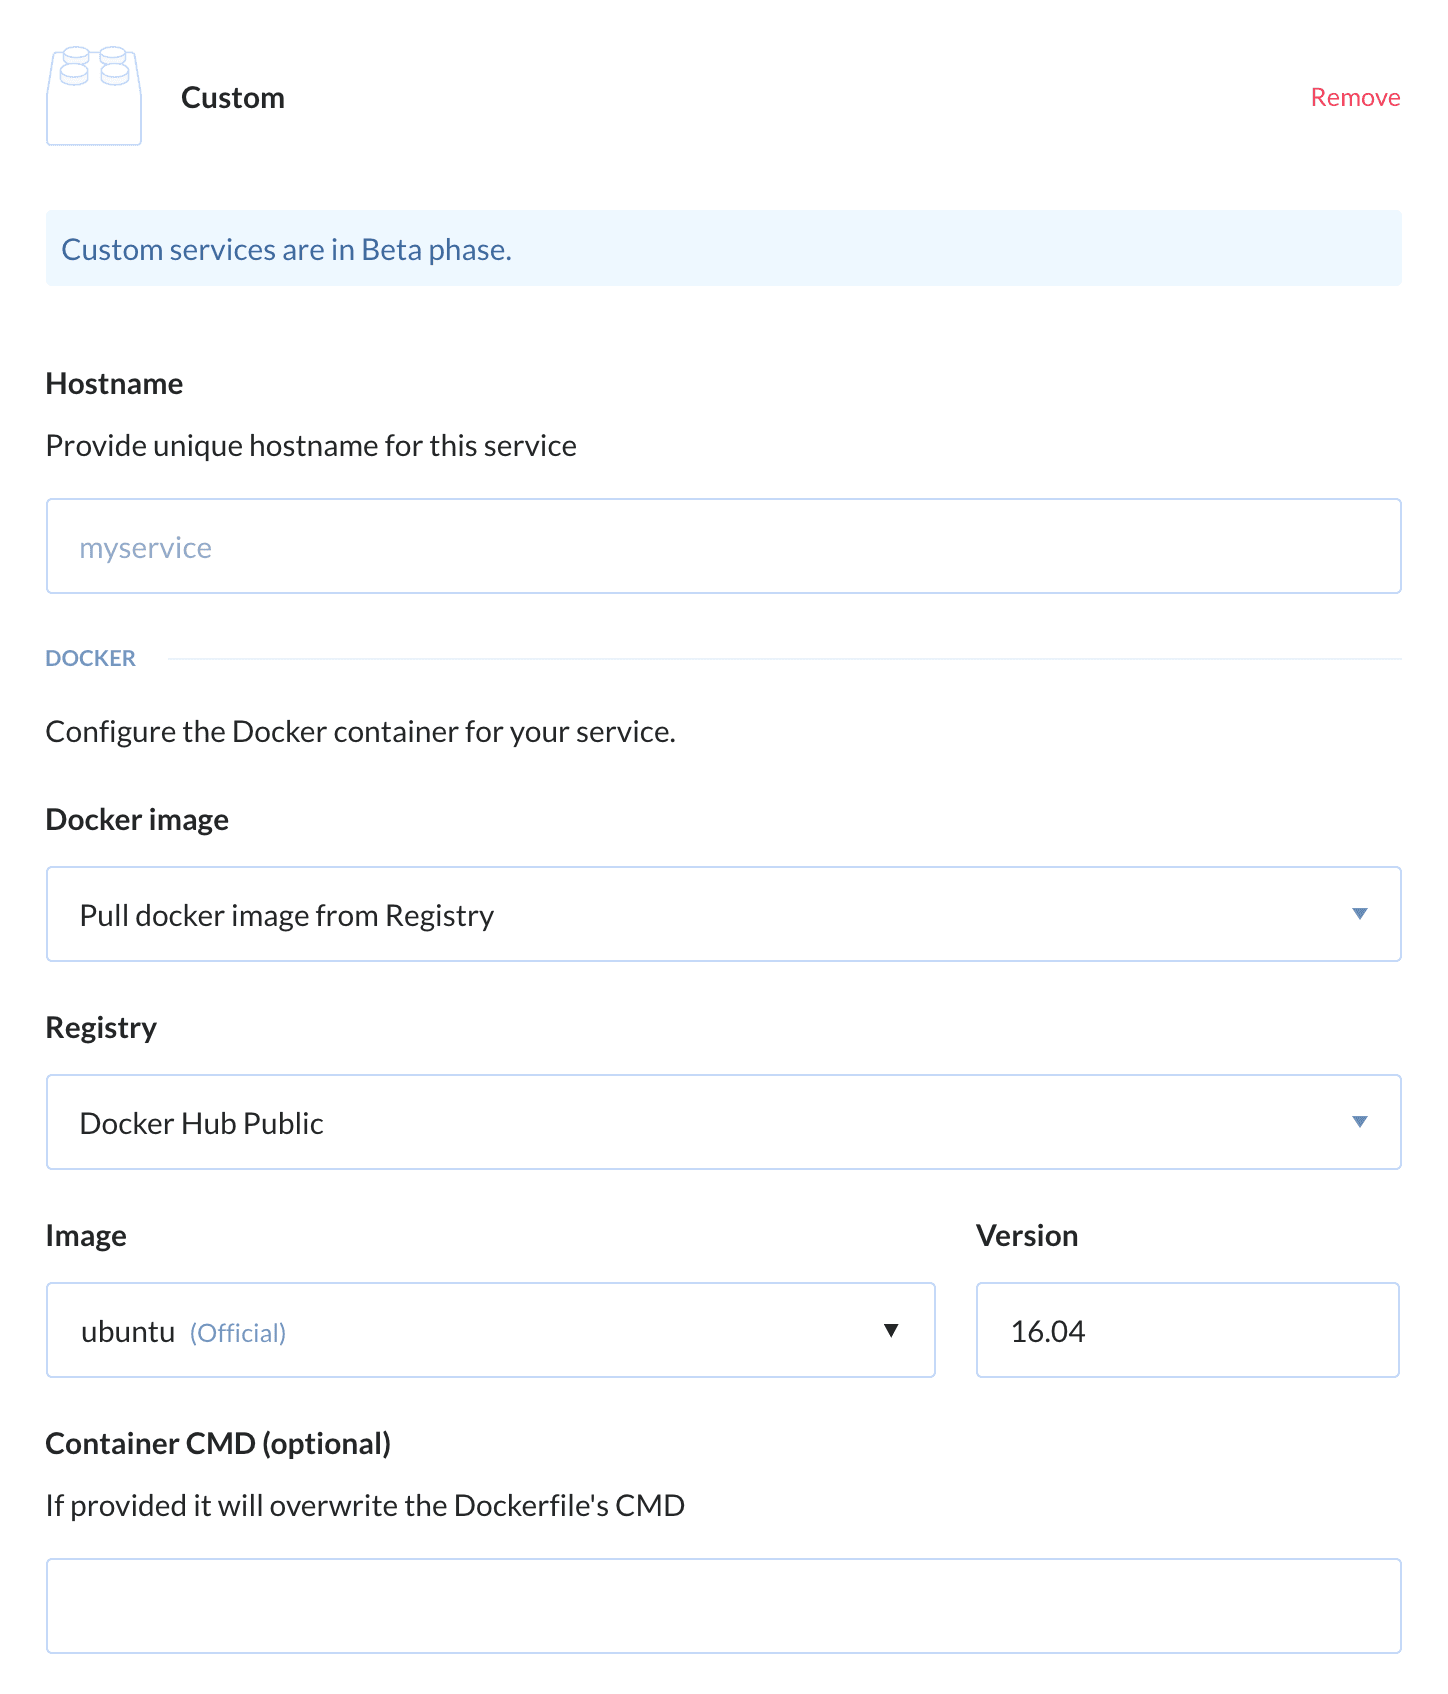
Task: Click the Custom services Beta phase banner
Action: pos(723,249)
